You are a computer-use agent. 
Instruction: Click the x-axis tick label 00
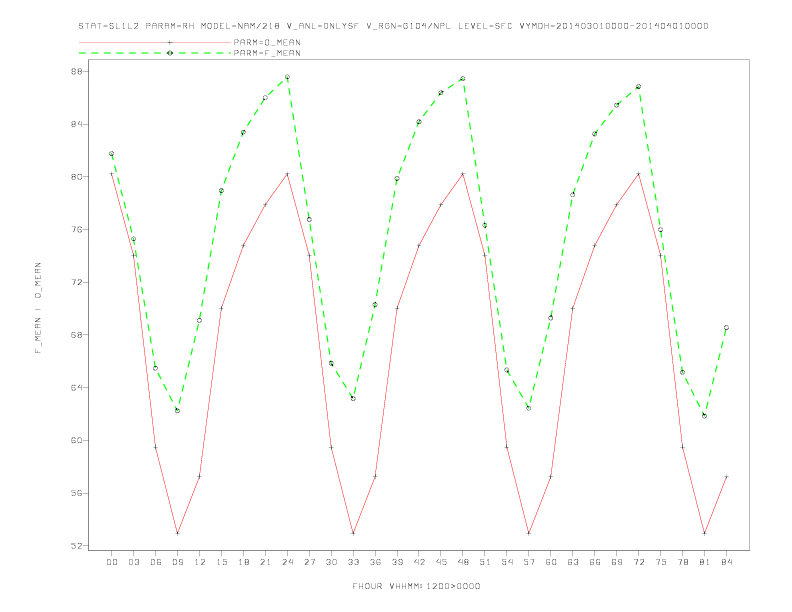(x=112, y=562)
